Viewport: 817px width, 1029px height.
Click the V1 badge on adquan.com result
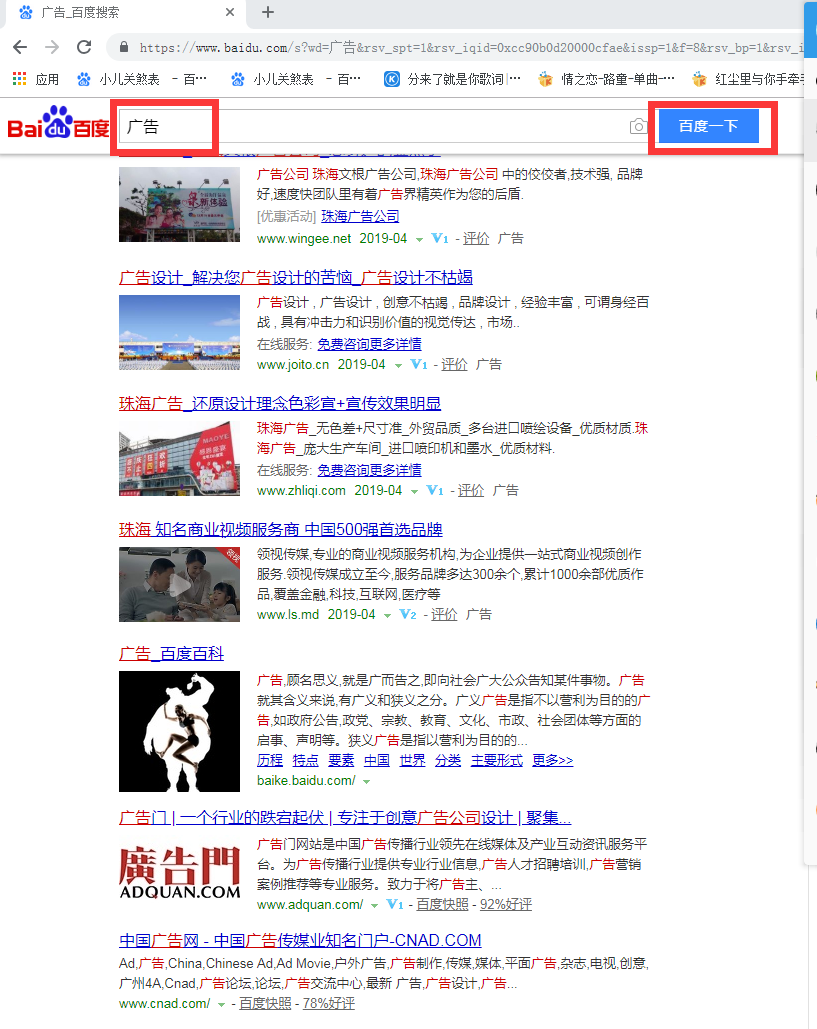point(394,904)
